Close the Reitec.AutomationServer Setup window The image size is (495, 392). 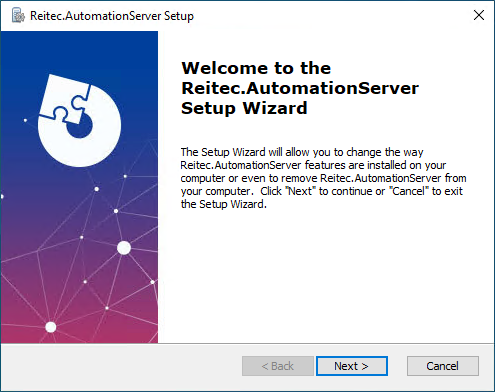pyautogui.click(x=479, y=15)
